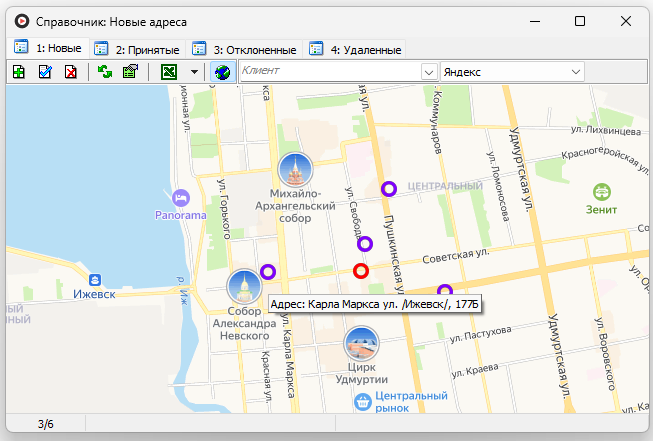Viewport: 653px width, 441px height.
Task: Type in the Клиент input field
Action: coord(328,72)
